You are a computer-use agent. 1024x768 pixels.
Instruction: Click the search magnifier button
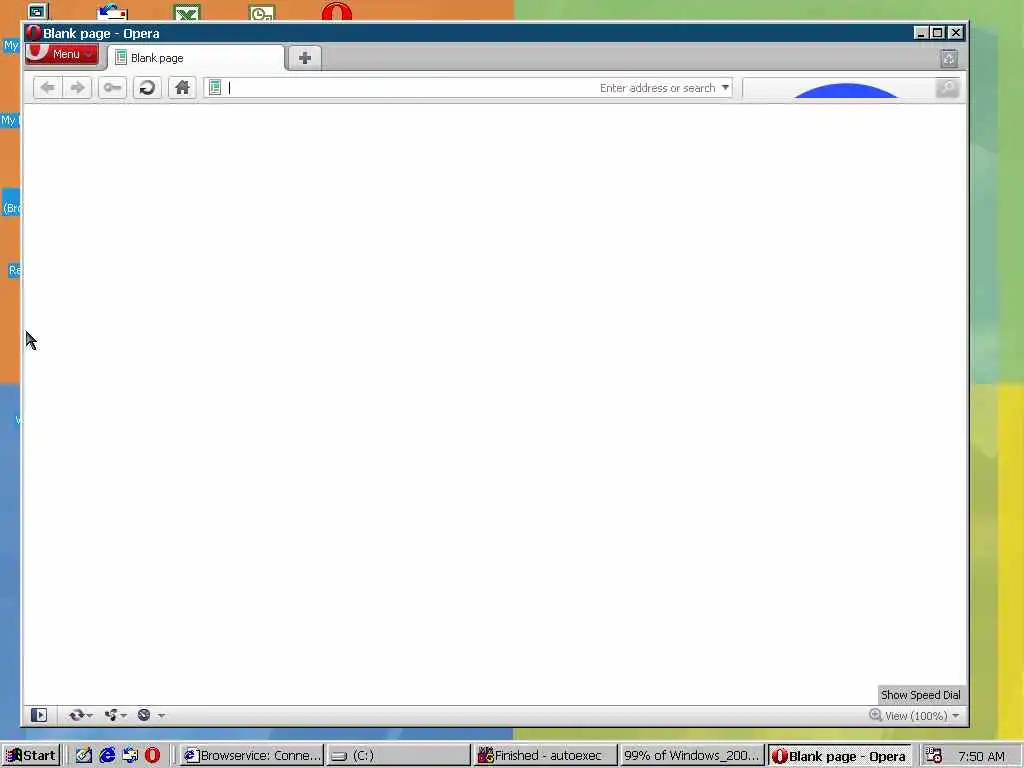coord(948,88)
